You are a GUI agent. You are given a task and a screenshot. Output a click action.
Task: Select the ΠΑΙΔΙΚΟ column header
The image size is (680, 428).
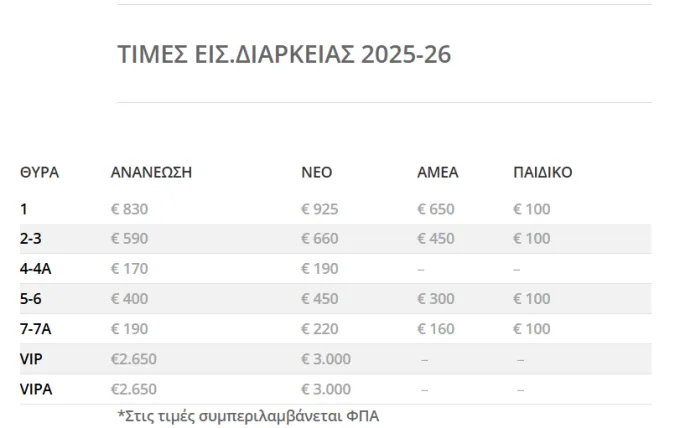pos(543,173)
